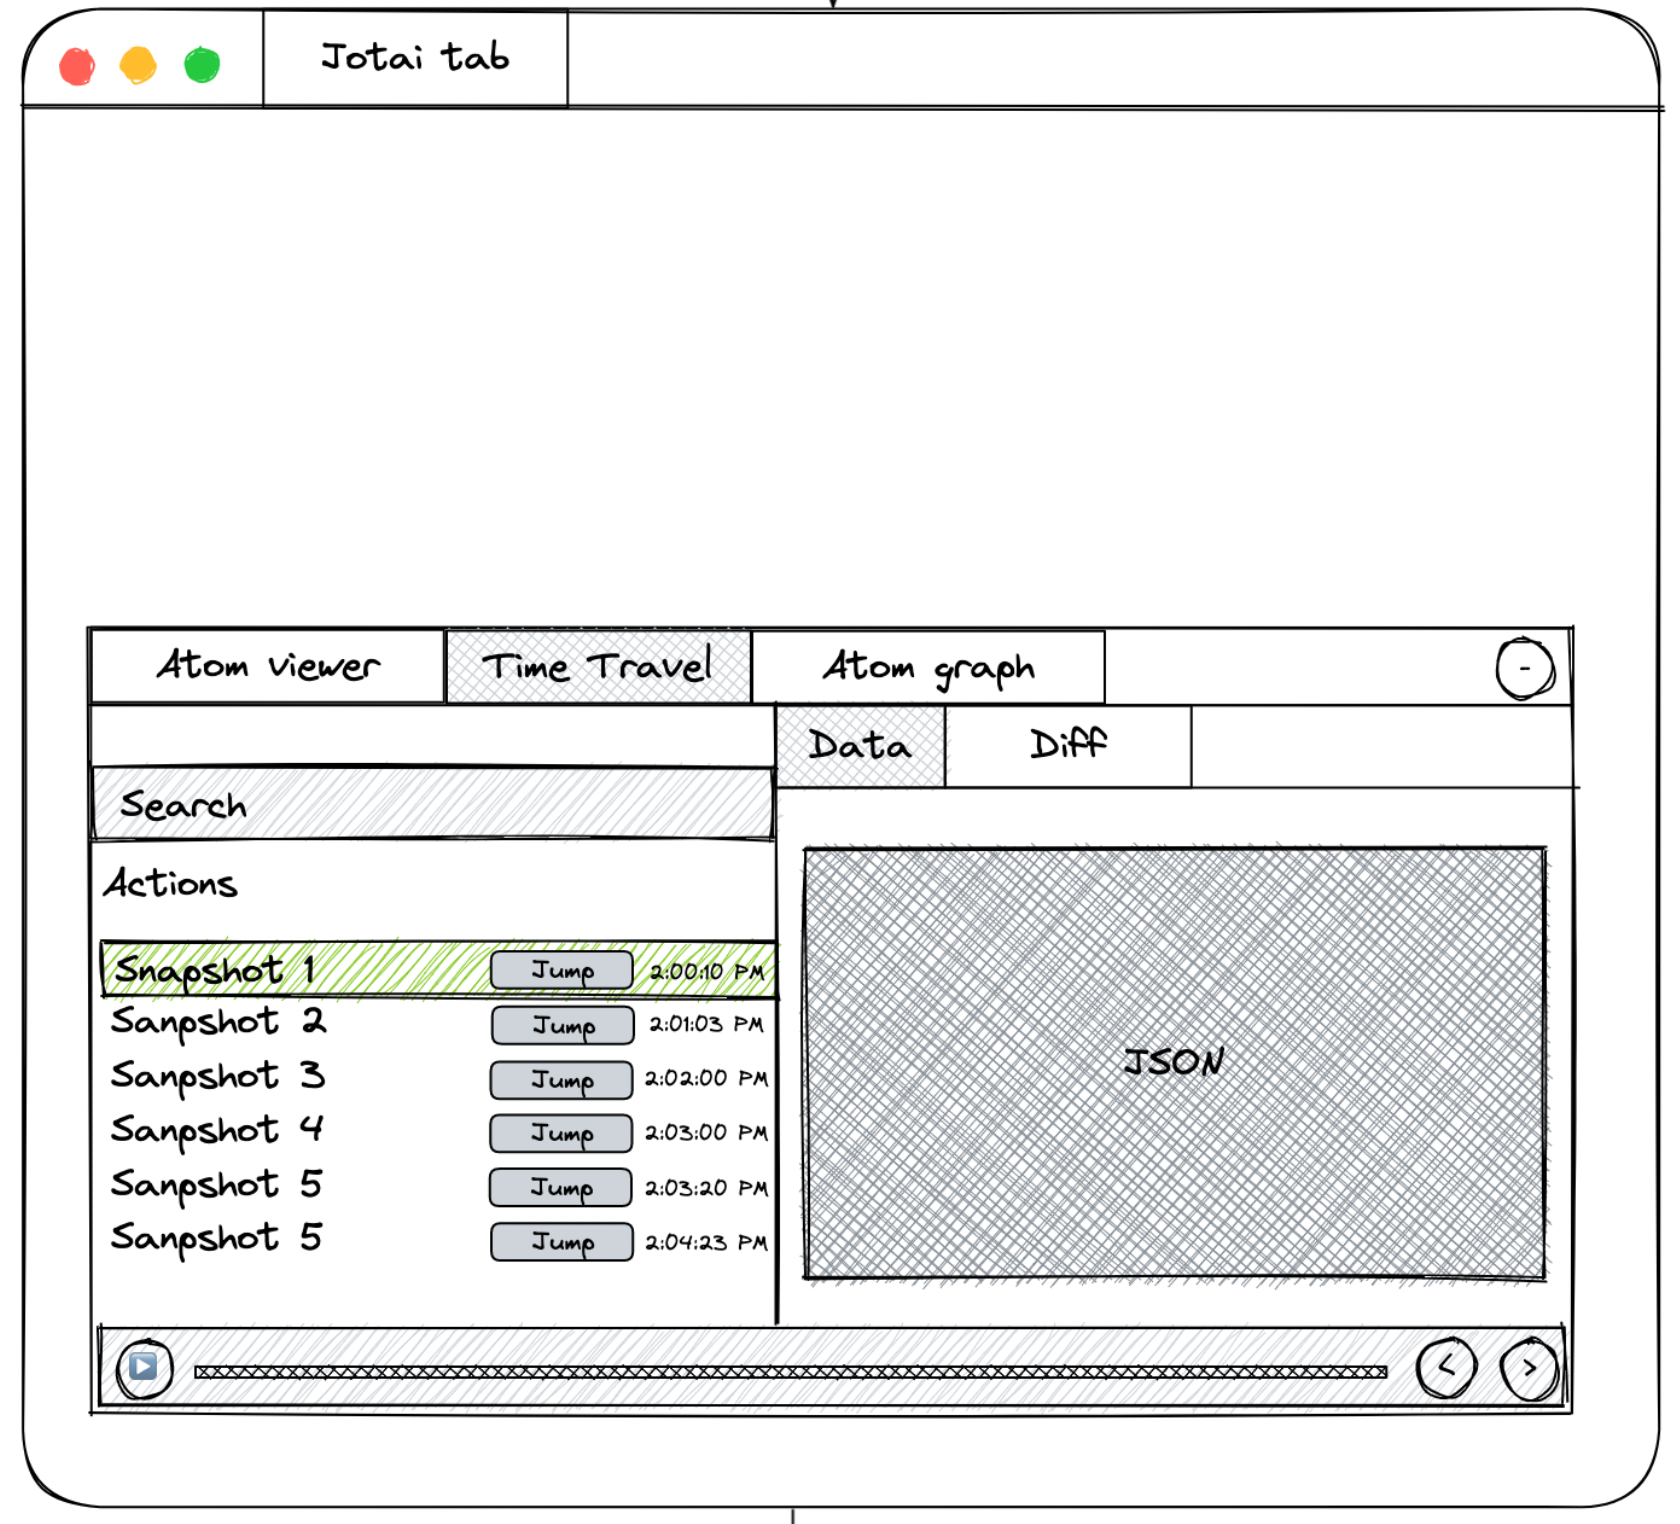This screenshot has height=1524, width=1680.
Task: Click Jump for Sanpshot 4
Action: (561, 1134)
